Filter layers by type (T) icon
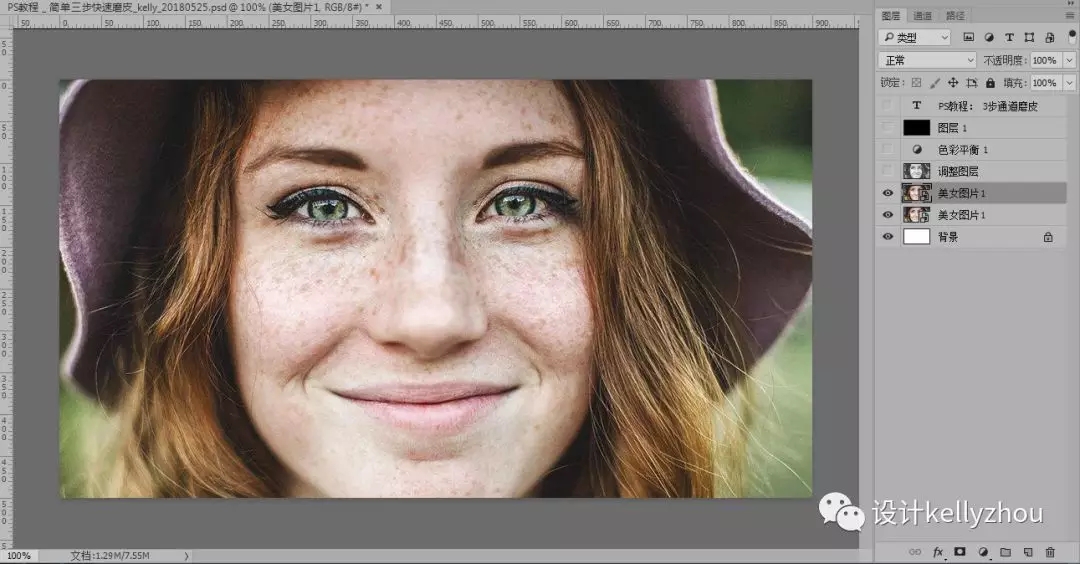1080x564 pixels. [1009, 37]
